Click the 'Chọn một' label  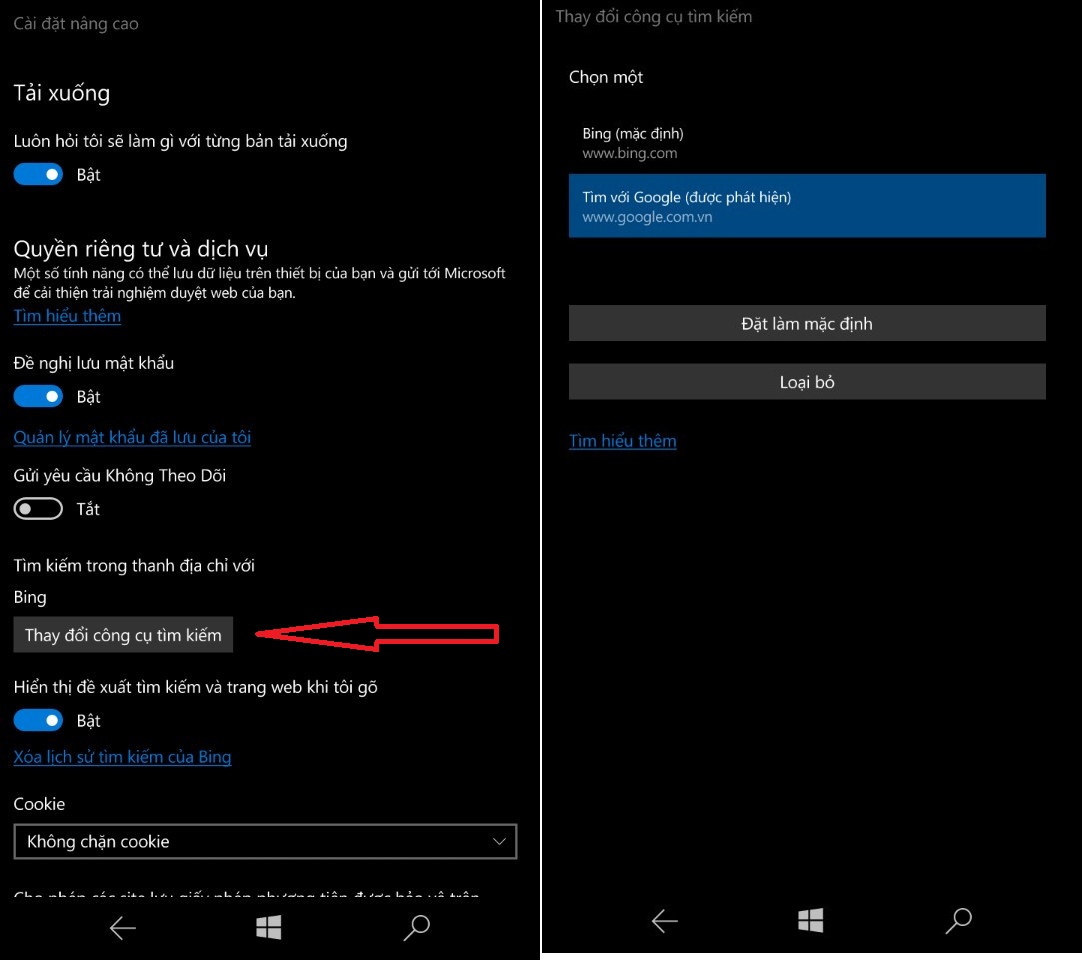click(x=606, y=77)
